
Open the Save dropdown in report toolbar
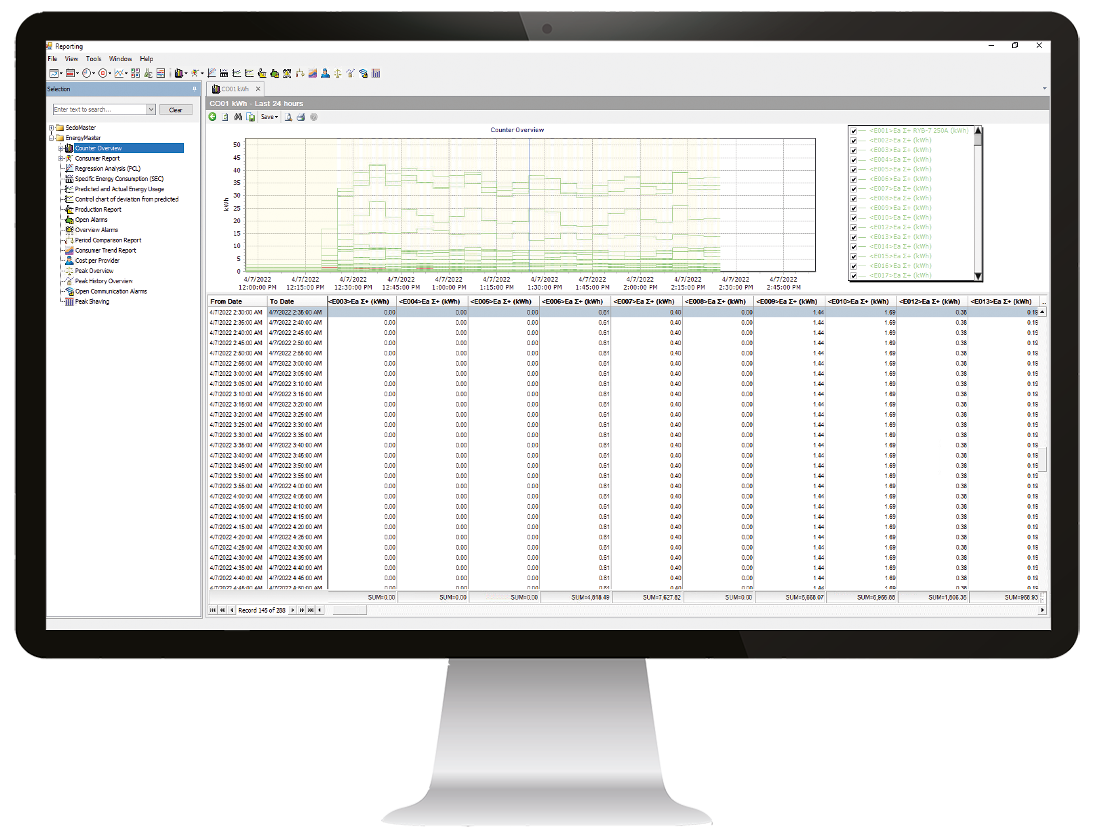(269, 117)
